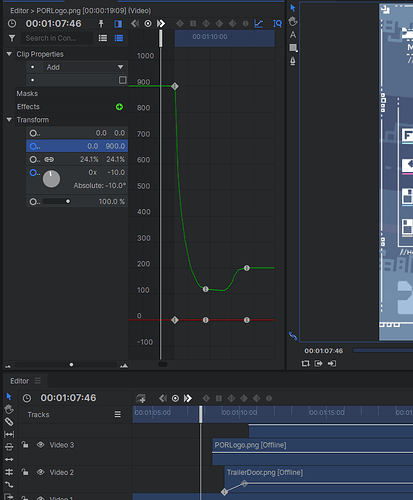Viewport: 413px width, 500px height.
Task: Select the hand pan tool in viewer
Action: (293, 22)
